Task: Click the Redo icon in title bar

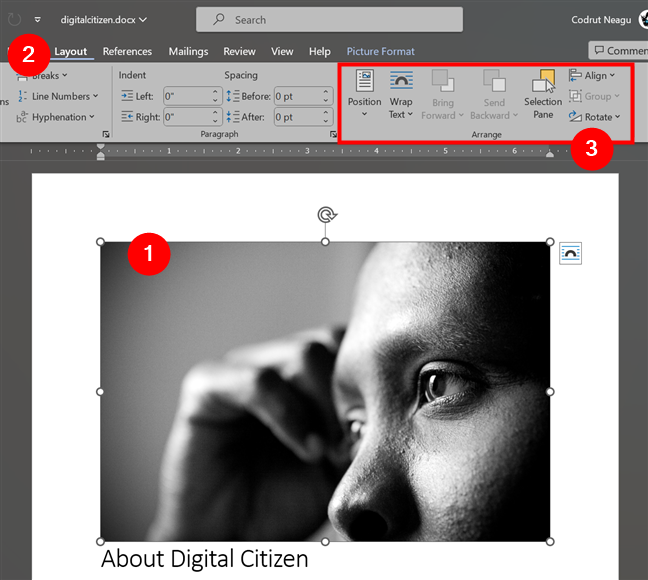Action: (x=14, y=19)
